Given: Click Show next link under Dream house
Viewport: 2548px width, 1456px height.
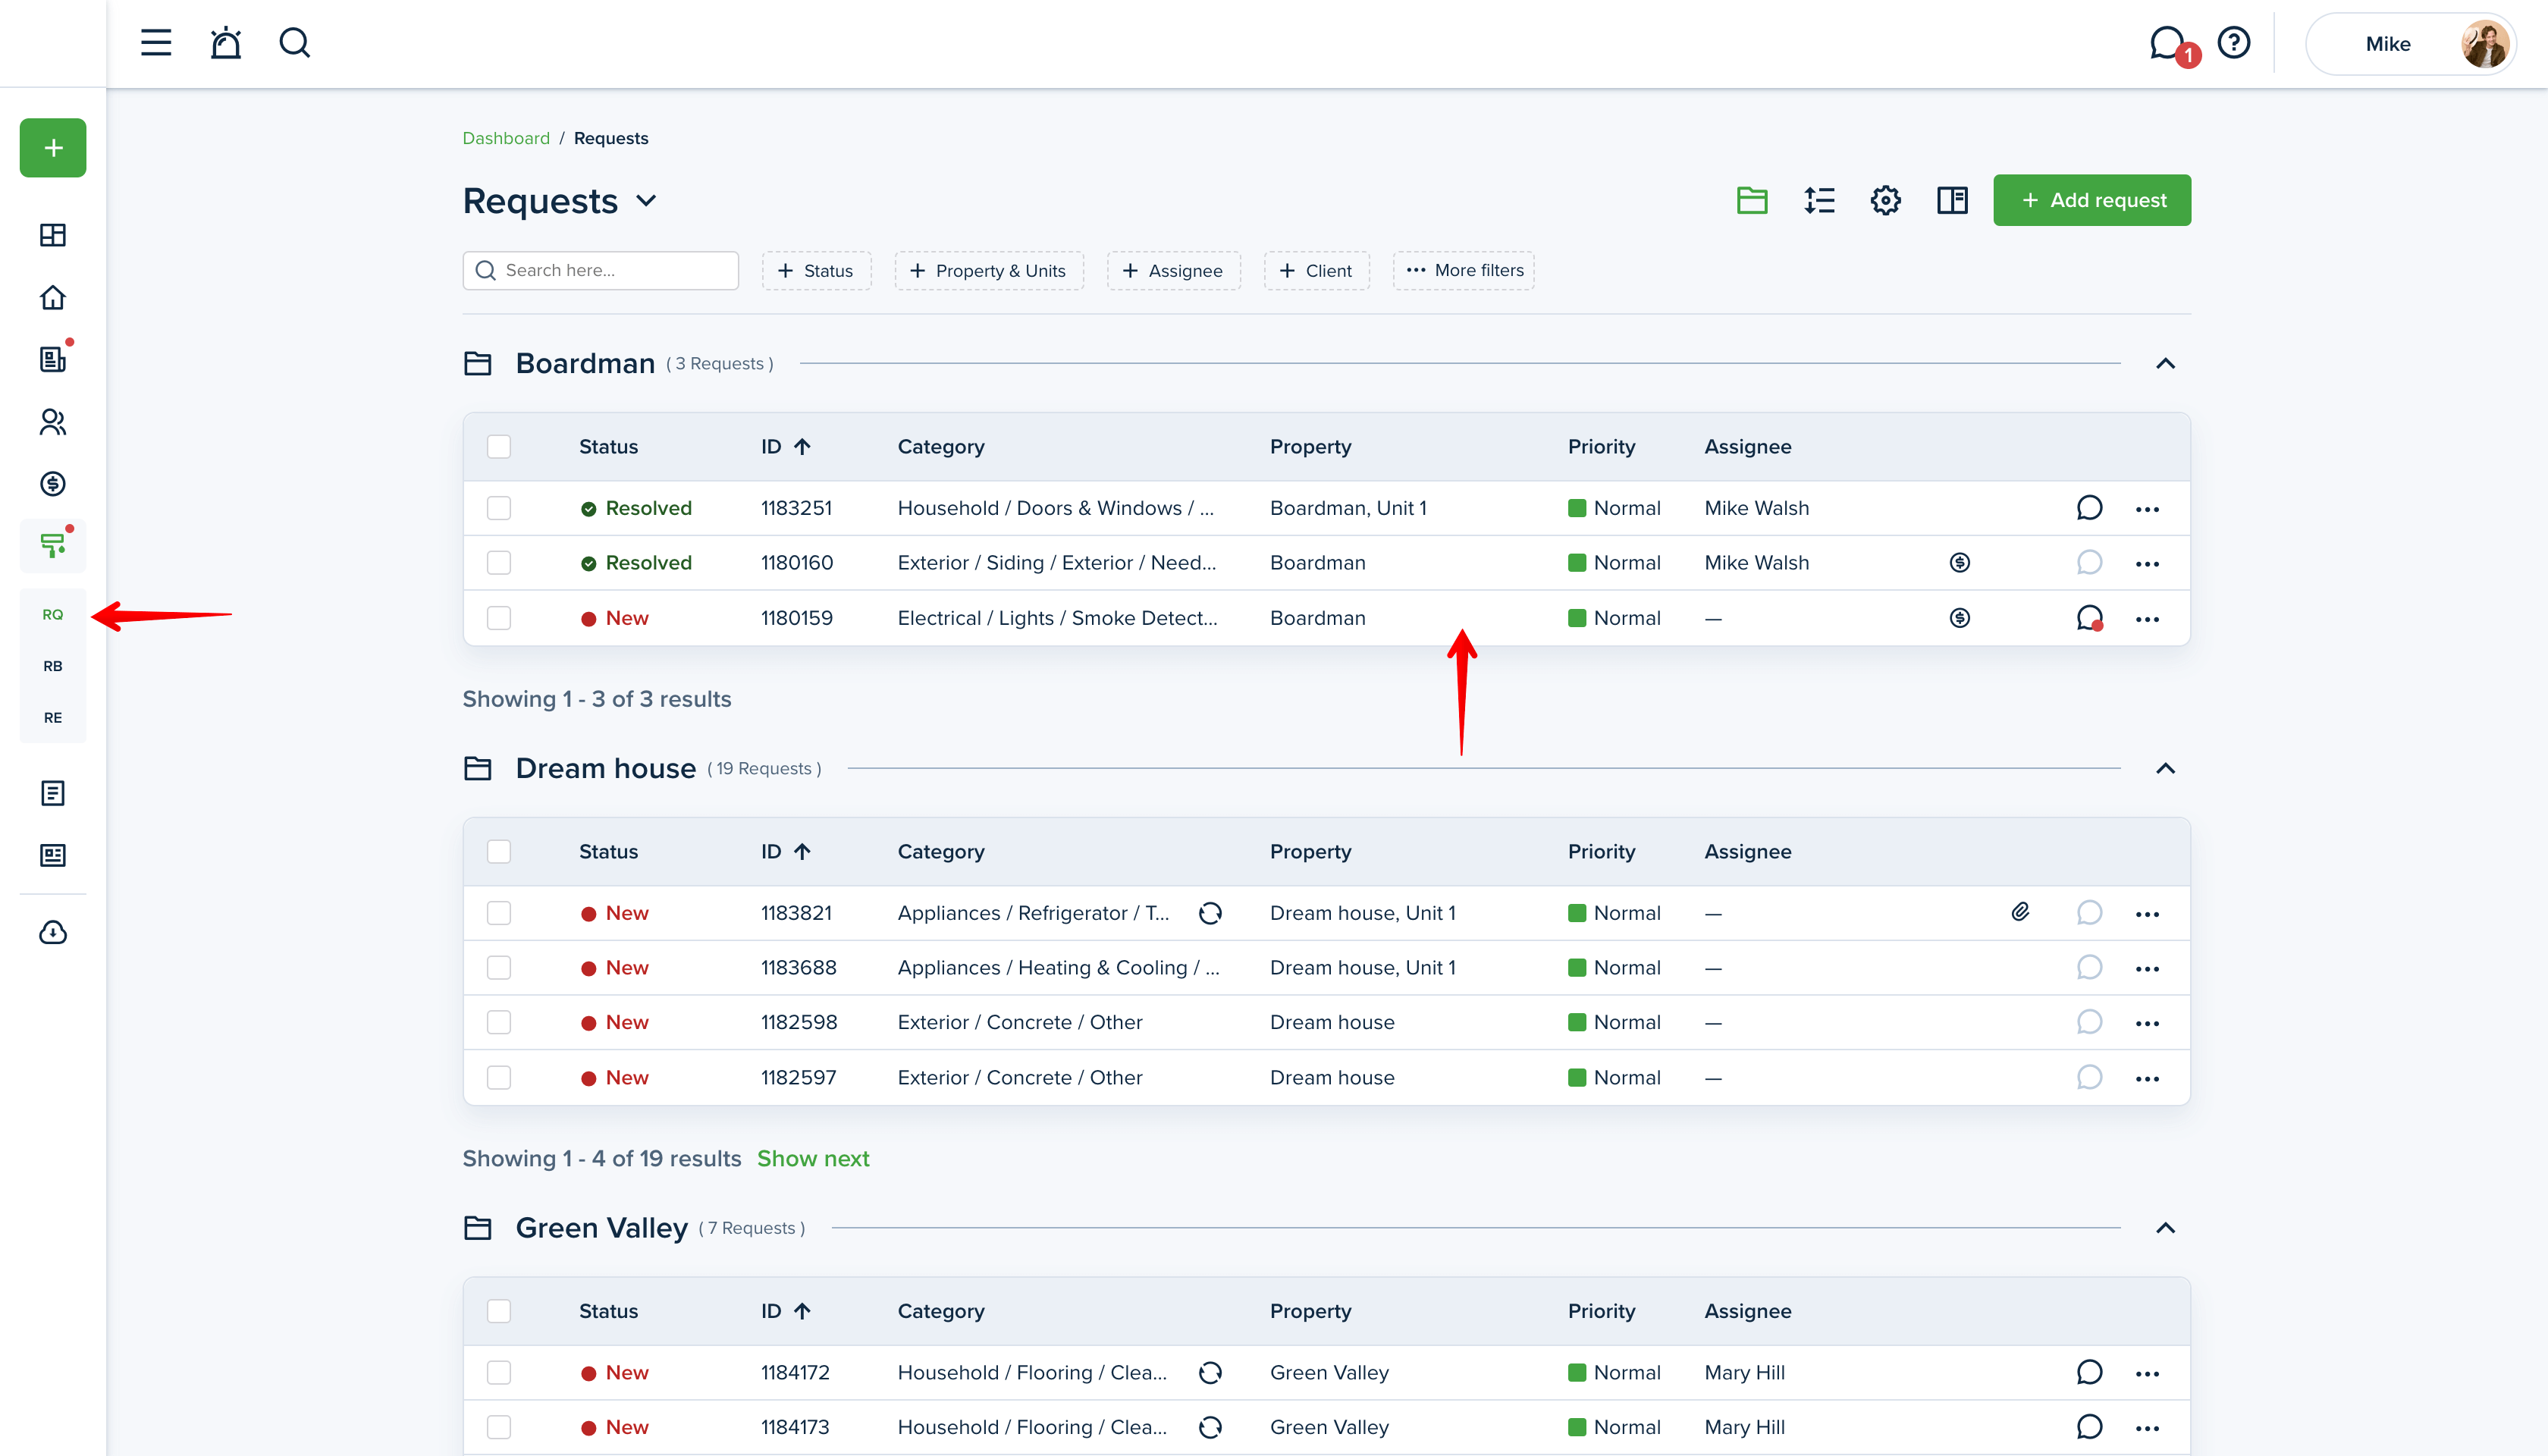Looking at the screenshot, I should (812, 1158).
